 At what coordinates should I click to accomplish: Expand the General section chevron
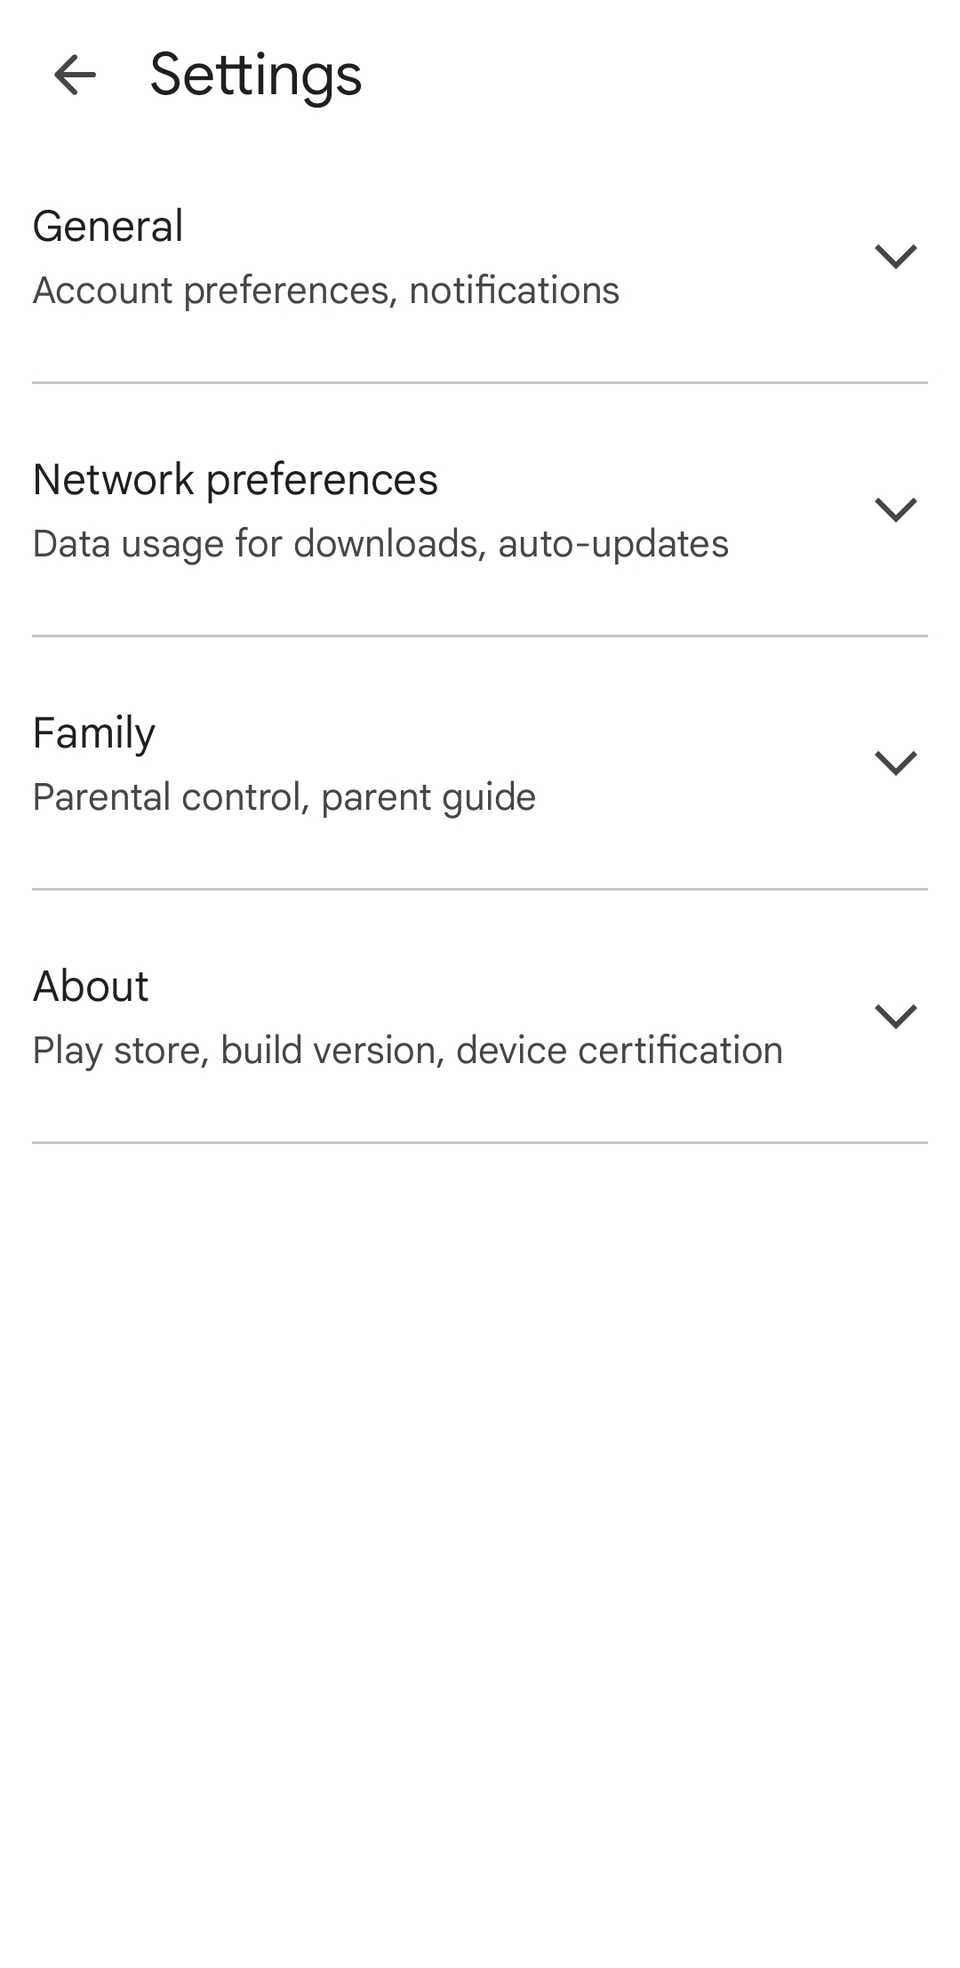pos(896,256)
